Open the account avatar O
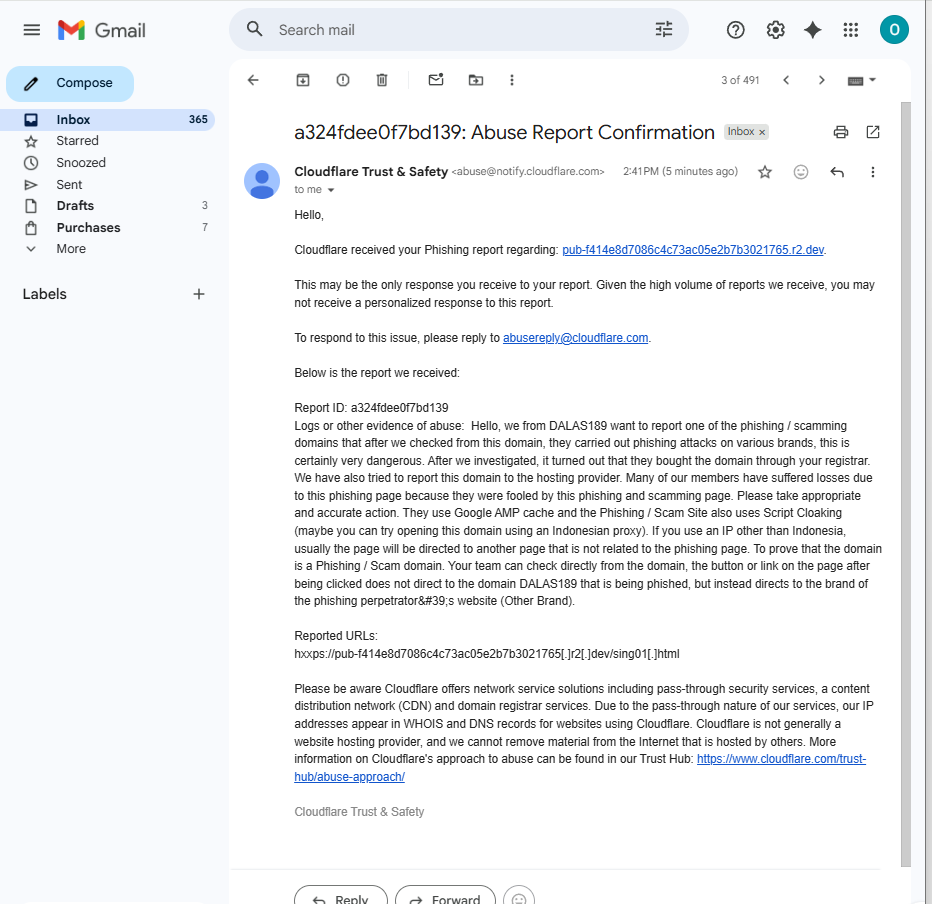932x904 pixels. pyautogui.click(x=894, y=30)
